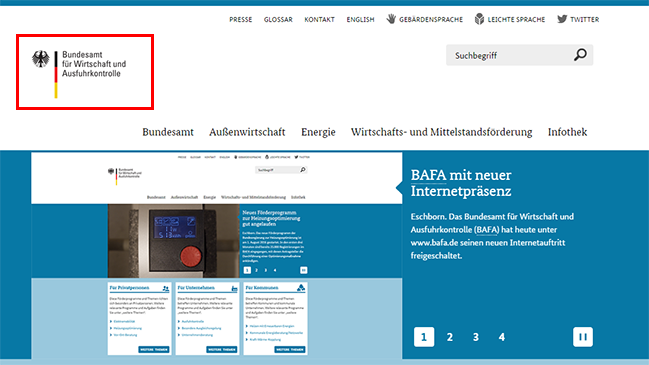Viewport: 649px width, 365px height.
Task: Click the Eschborn teaser paragraph
Action: click(492, 236)
